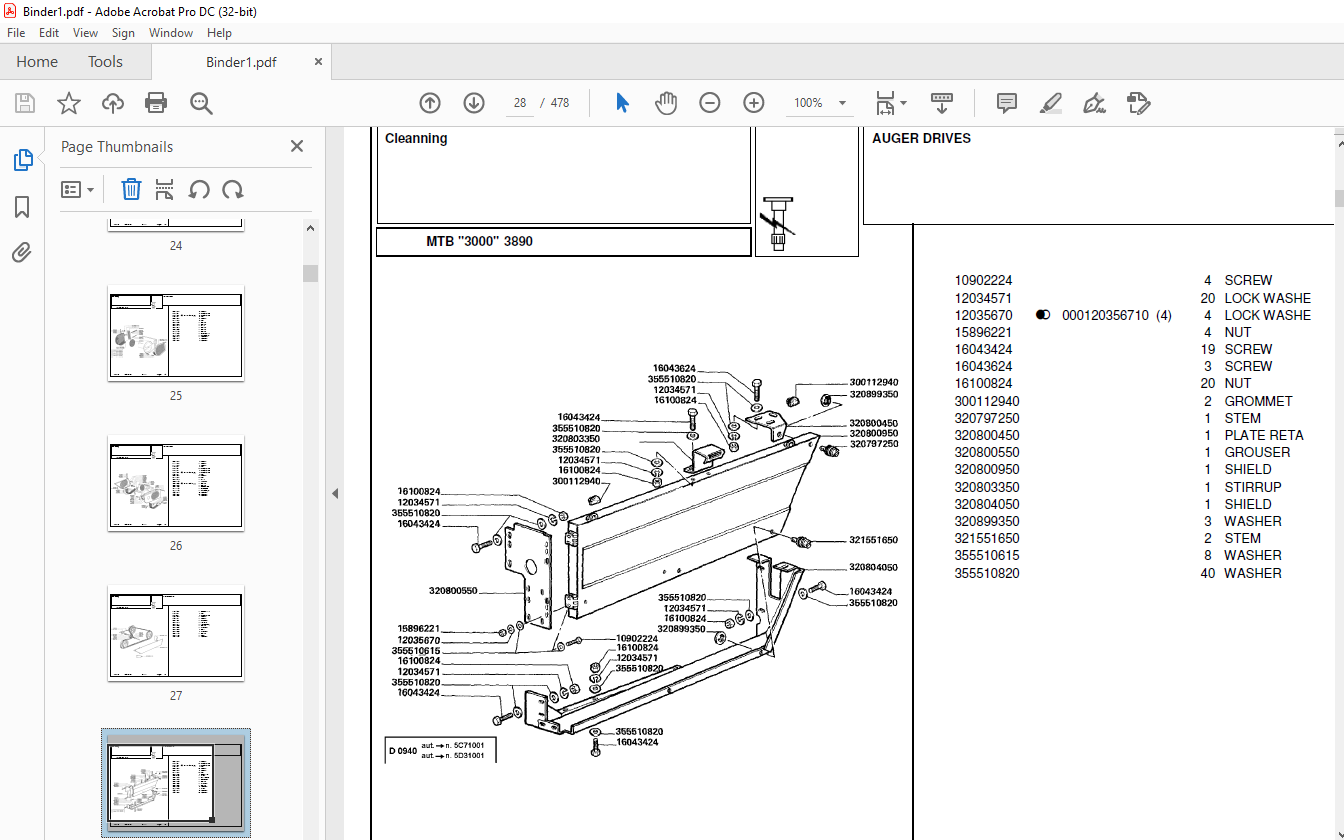Click the Cleanning section heading

coord(416,138)
